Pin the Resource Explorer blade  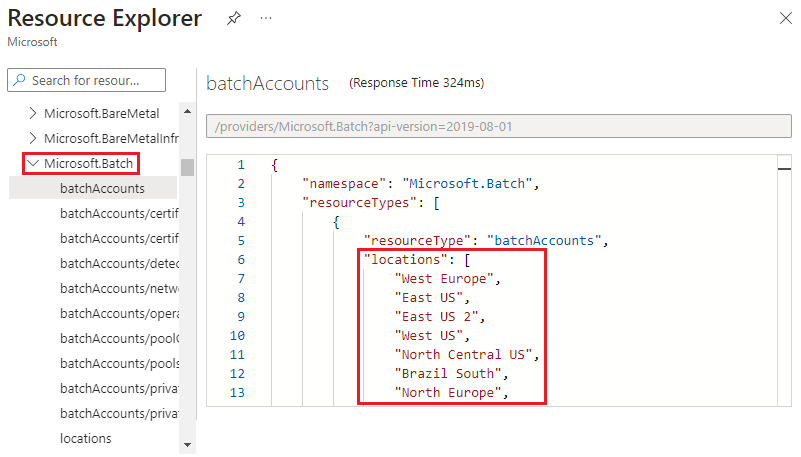click(x=233, y=19)
